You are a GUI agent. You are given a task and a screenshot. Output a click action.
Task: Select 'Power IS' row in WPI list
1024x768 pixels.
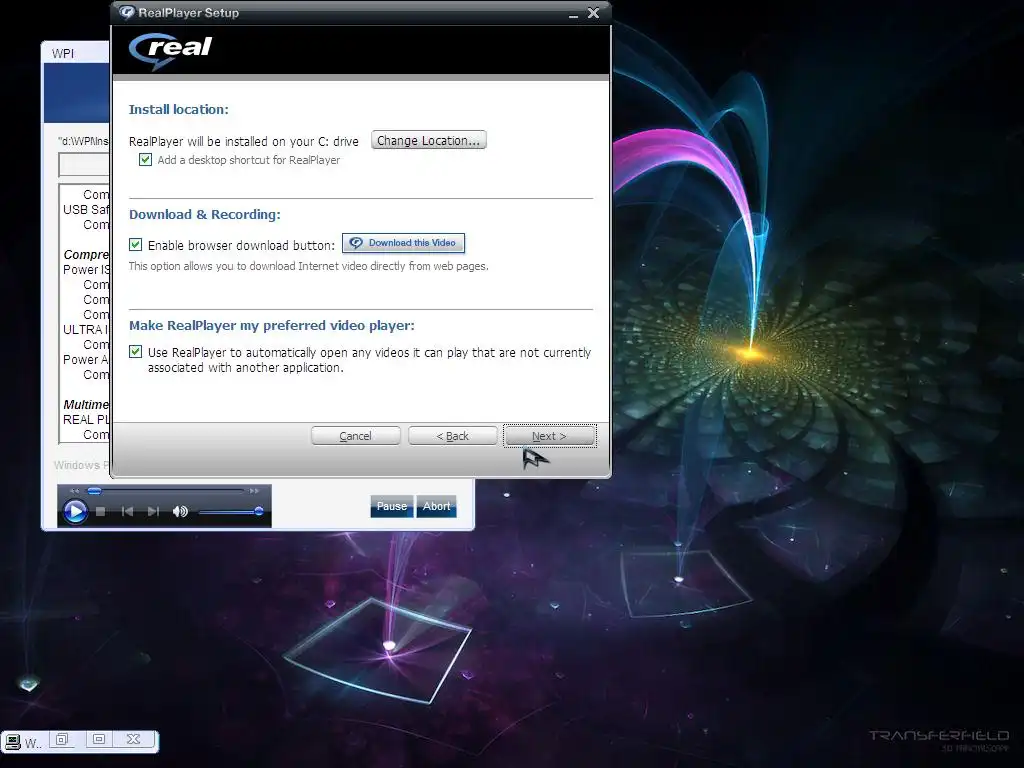(x=86, y=270)
